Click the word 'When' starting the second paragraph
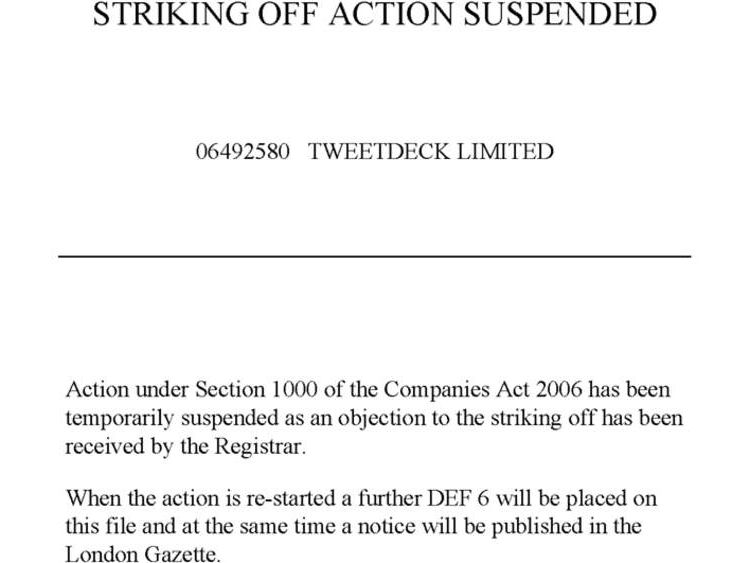Viewport: 750px width, 563px height. [x=93, y=498]
